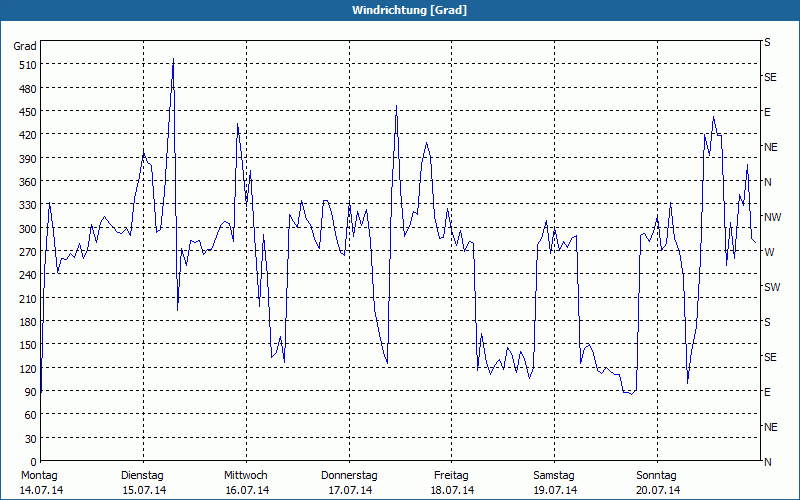Click the y-axis value 60
The width and height of the screenshot is (800, 500).
pyautogui.click(x=31, y=415)
